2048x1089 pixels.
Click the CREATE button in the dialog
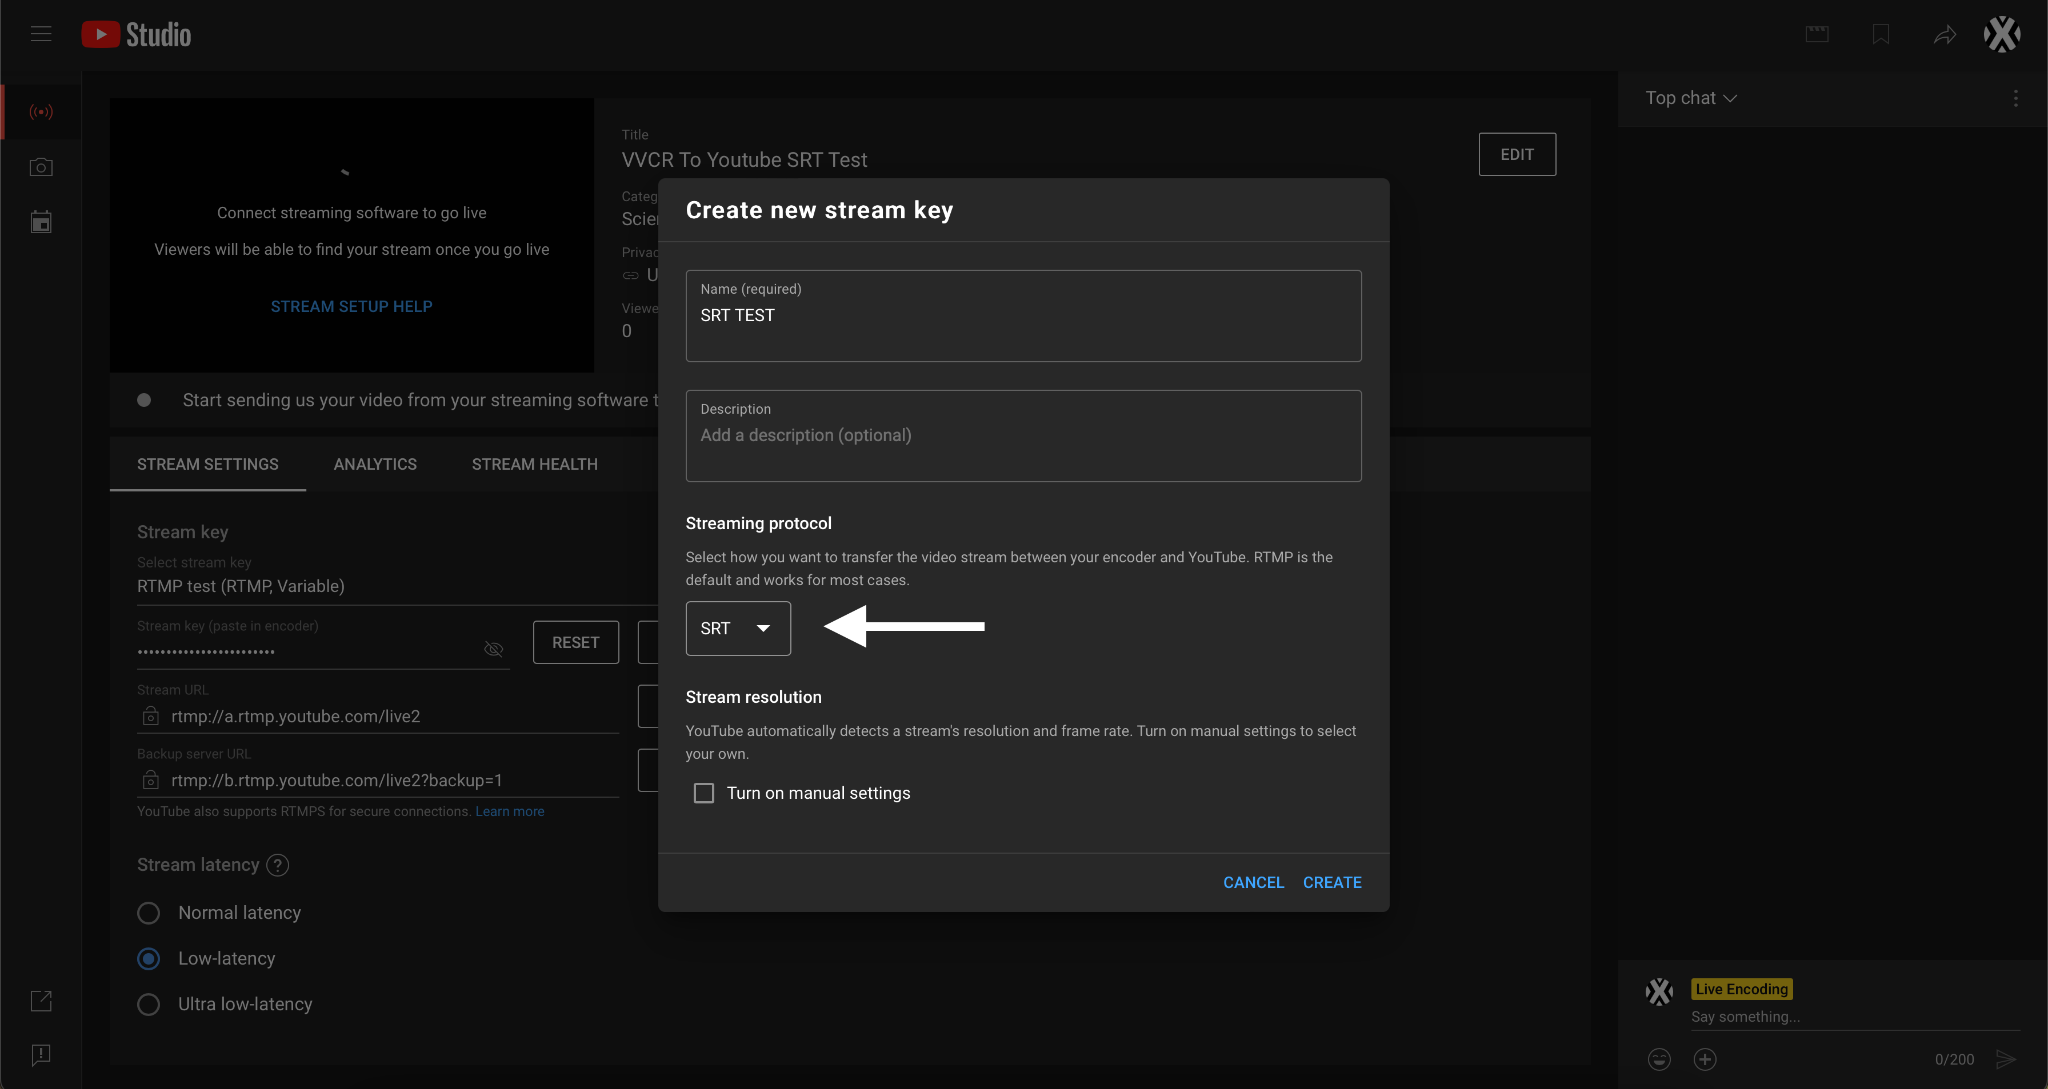(1332, 882)
